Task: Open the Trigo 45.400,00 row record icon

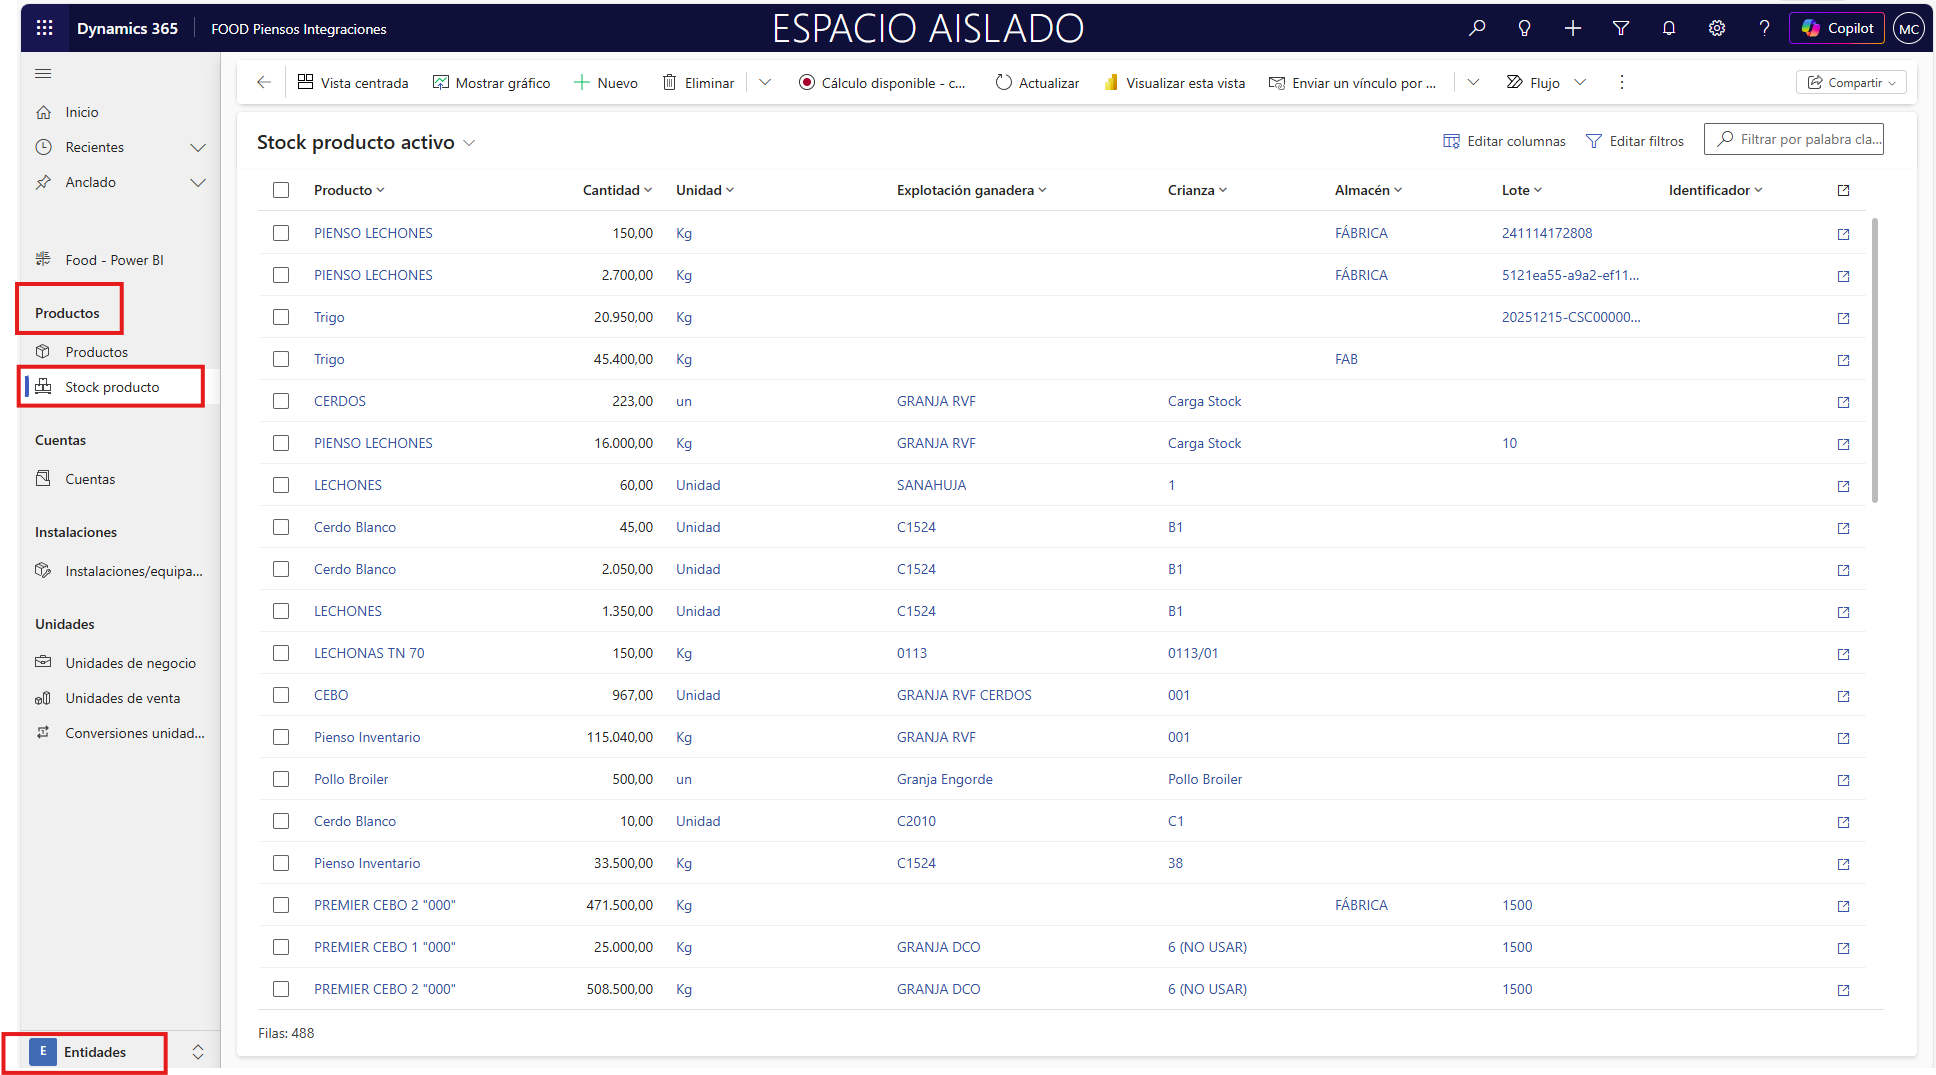Action: pos(1843,360)
